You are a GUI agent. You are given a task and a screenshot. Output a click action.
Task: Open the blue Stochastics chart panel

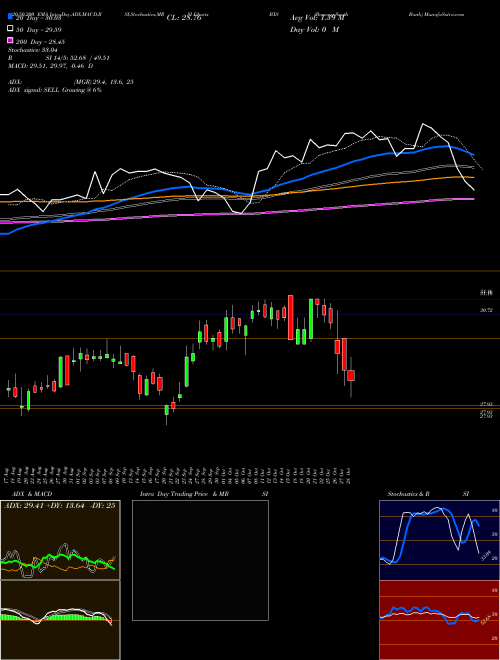point(439,540)
